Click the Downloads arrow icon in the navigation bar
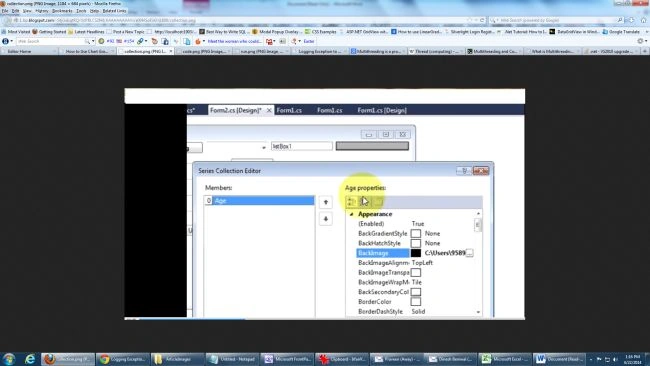Viewport: 650px width, 366px height. pos(631,20)
